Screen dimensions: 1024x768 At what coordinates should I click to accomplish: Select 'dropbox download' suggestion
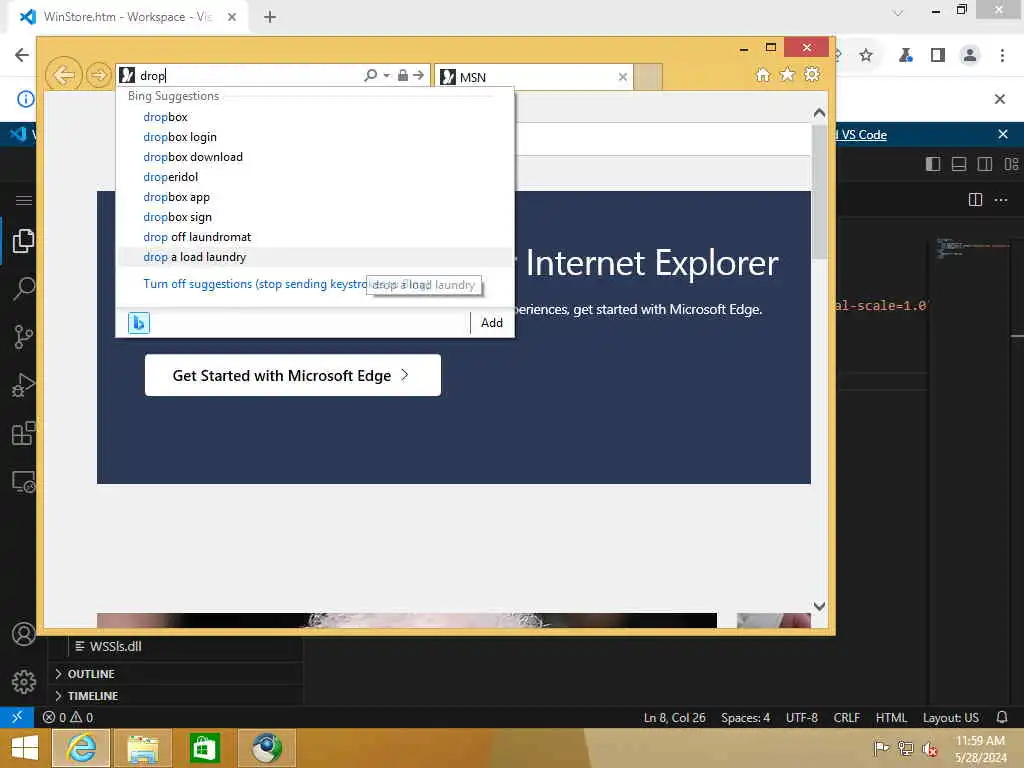(x=315, y=157)
